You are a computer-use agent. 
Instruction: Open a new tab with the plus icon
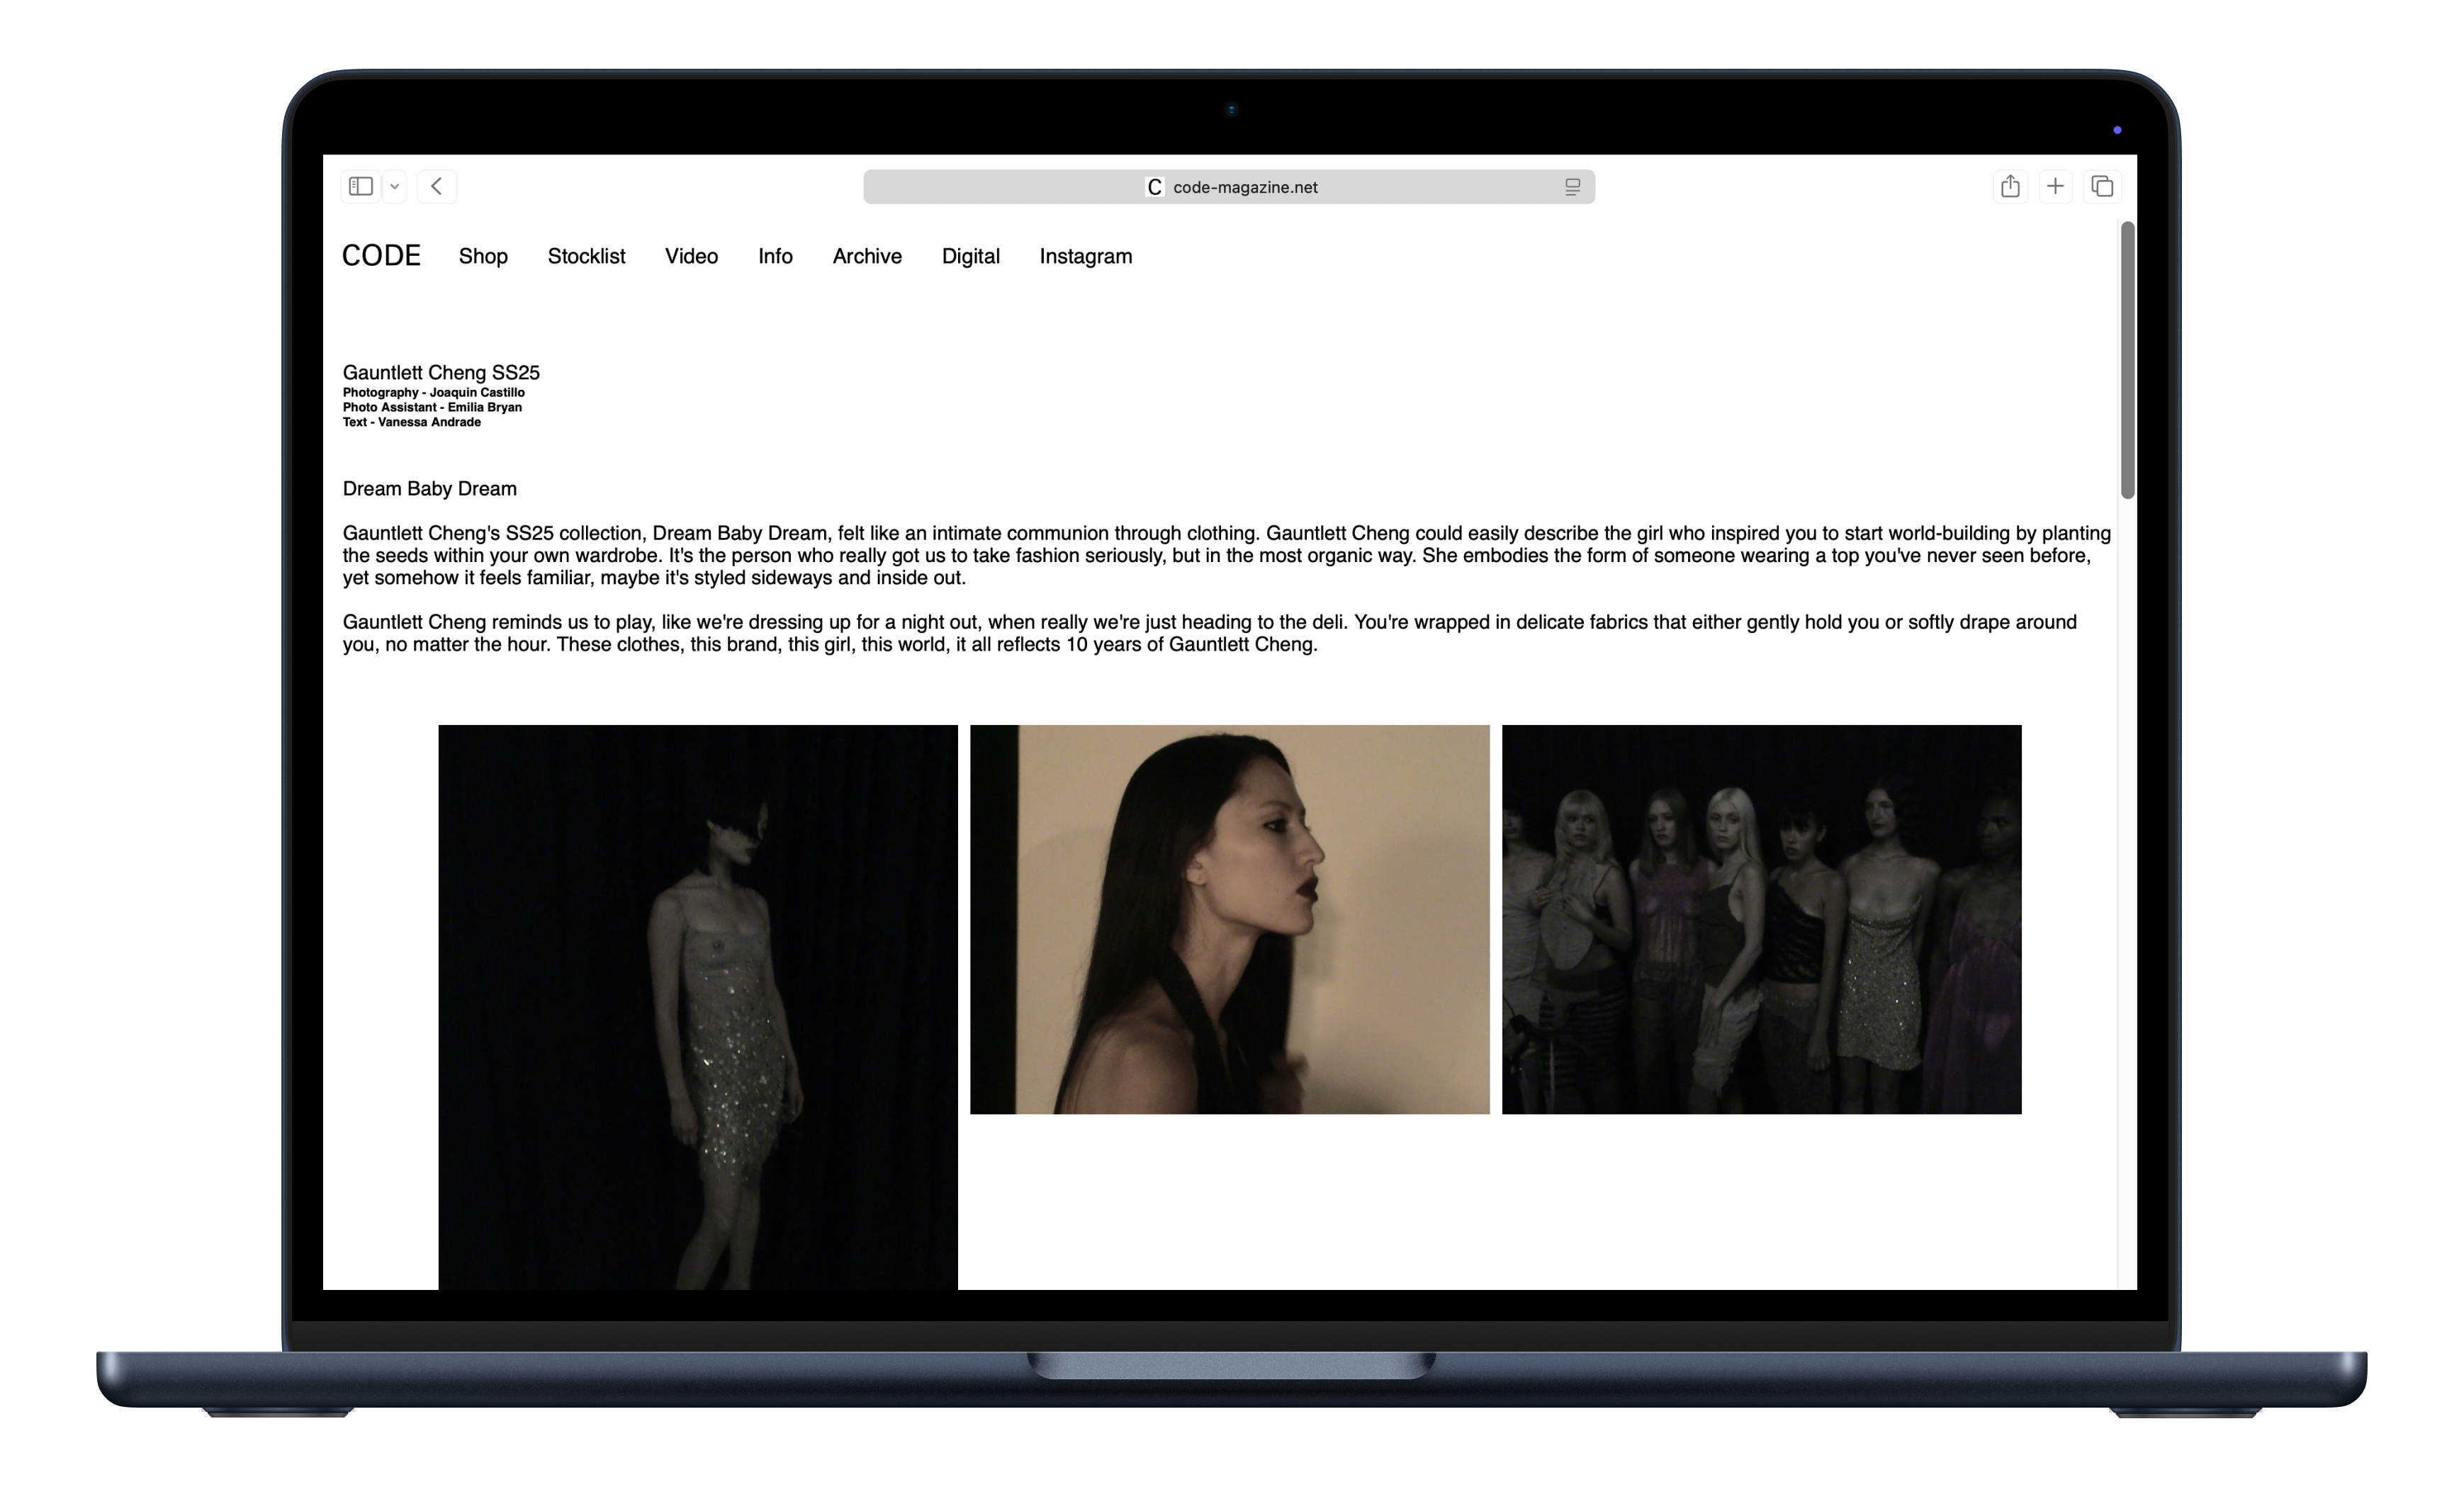[2056, 186]
